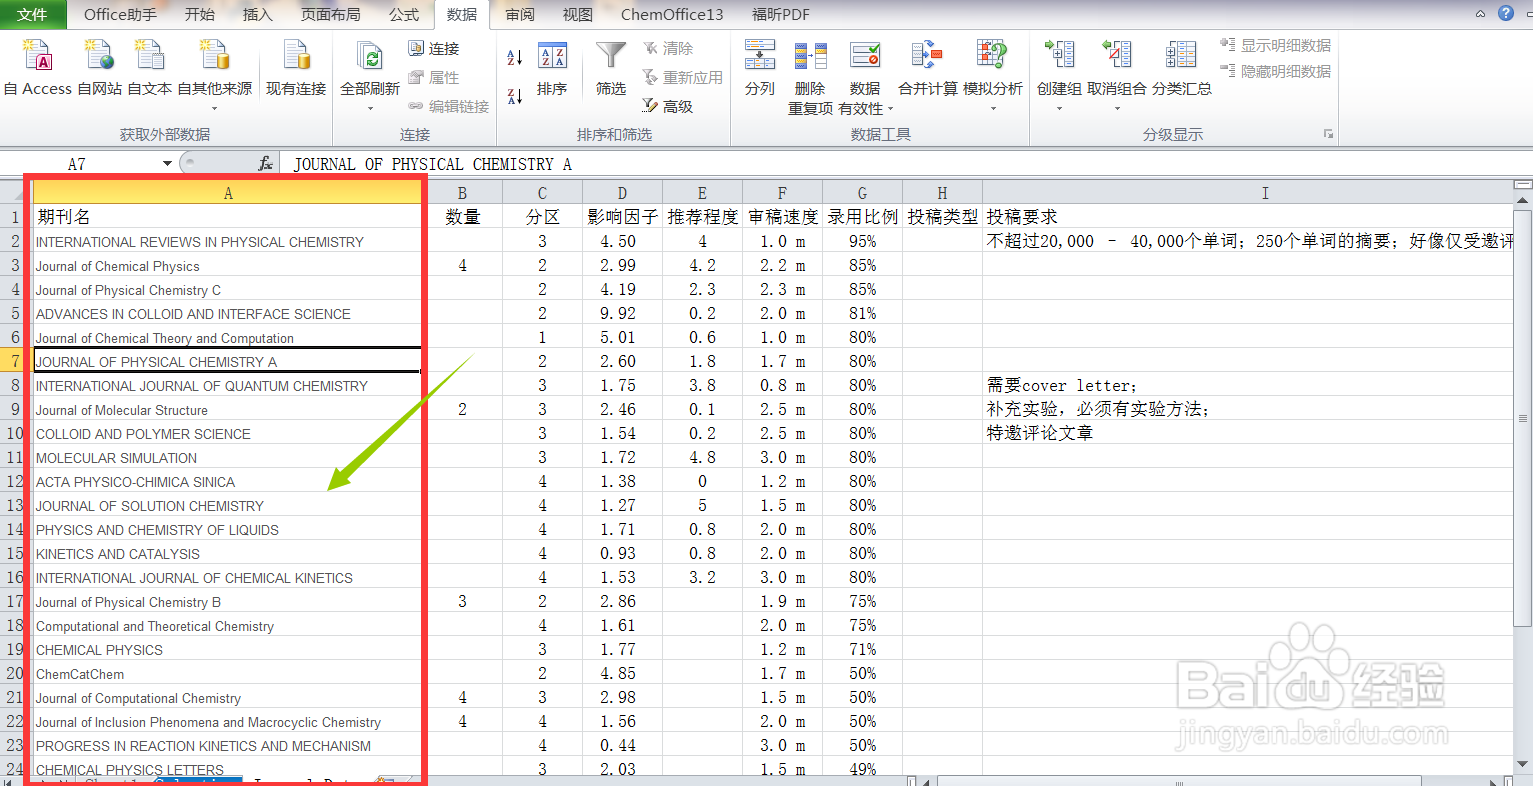Click the 高级 (Advanced) filter button

click(x=673, y=106)
